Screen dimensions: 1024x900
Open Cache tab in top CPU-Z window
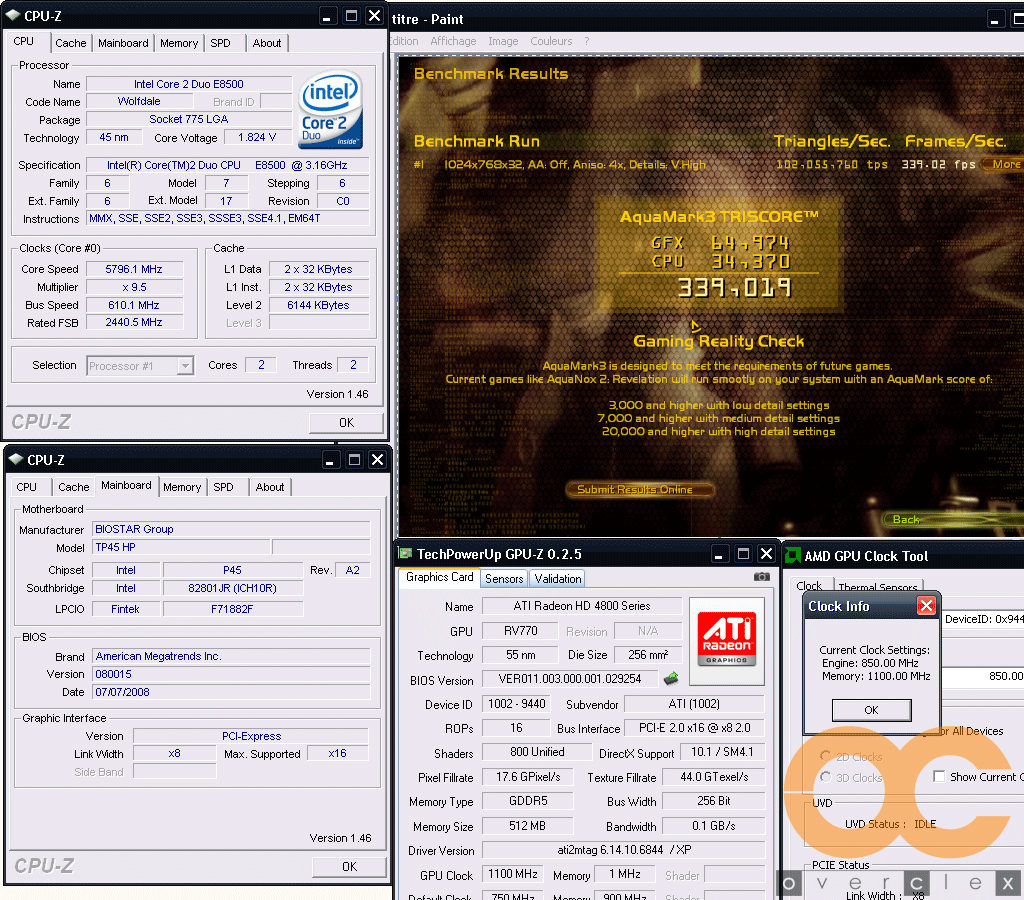[71, 43]
